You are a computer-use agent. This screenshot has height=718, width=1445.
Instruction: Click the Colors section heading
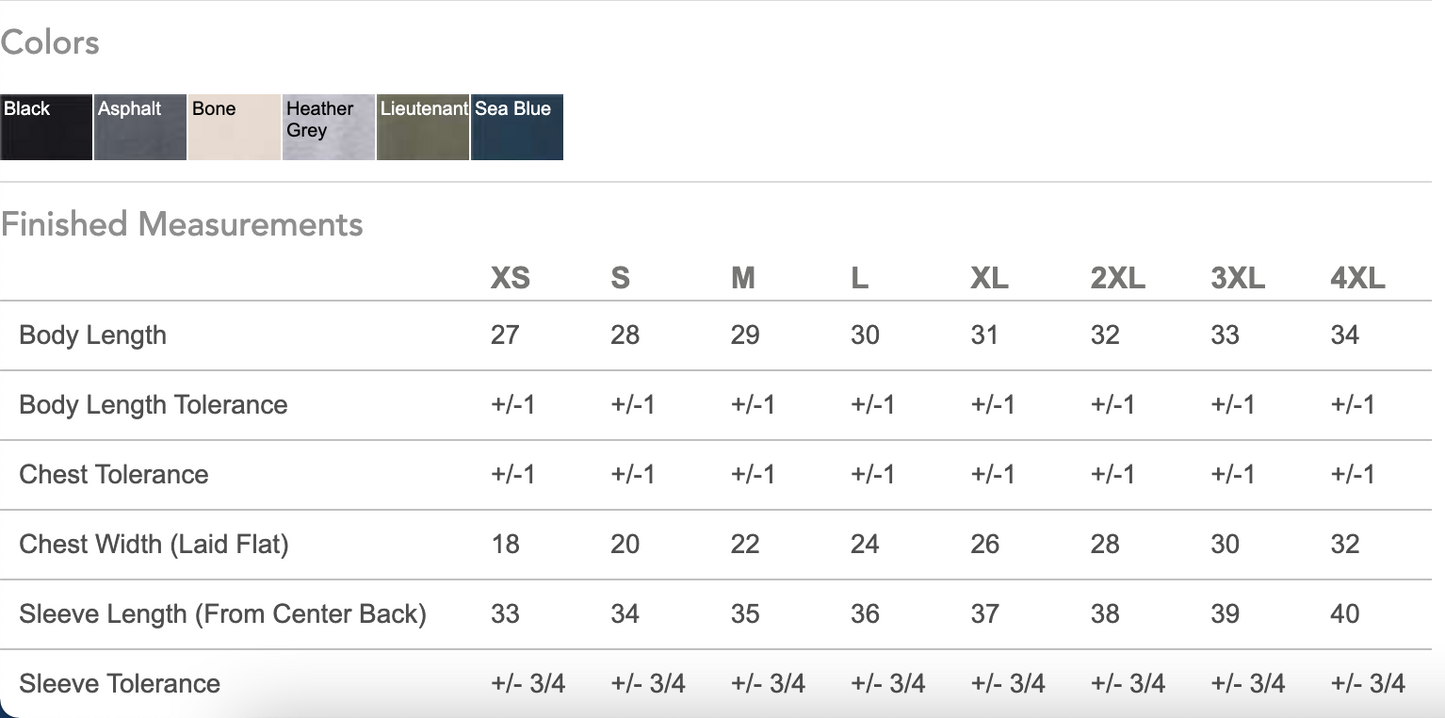(50, 42)
